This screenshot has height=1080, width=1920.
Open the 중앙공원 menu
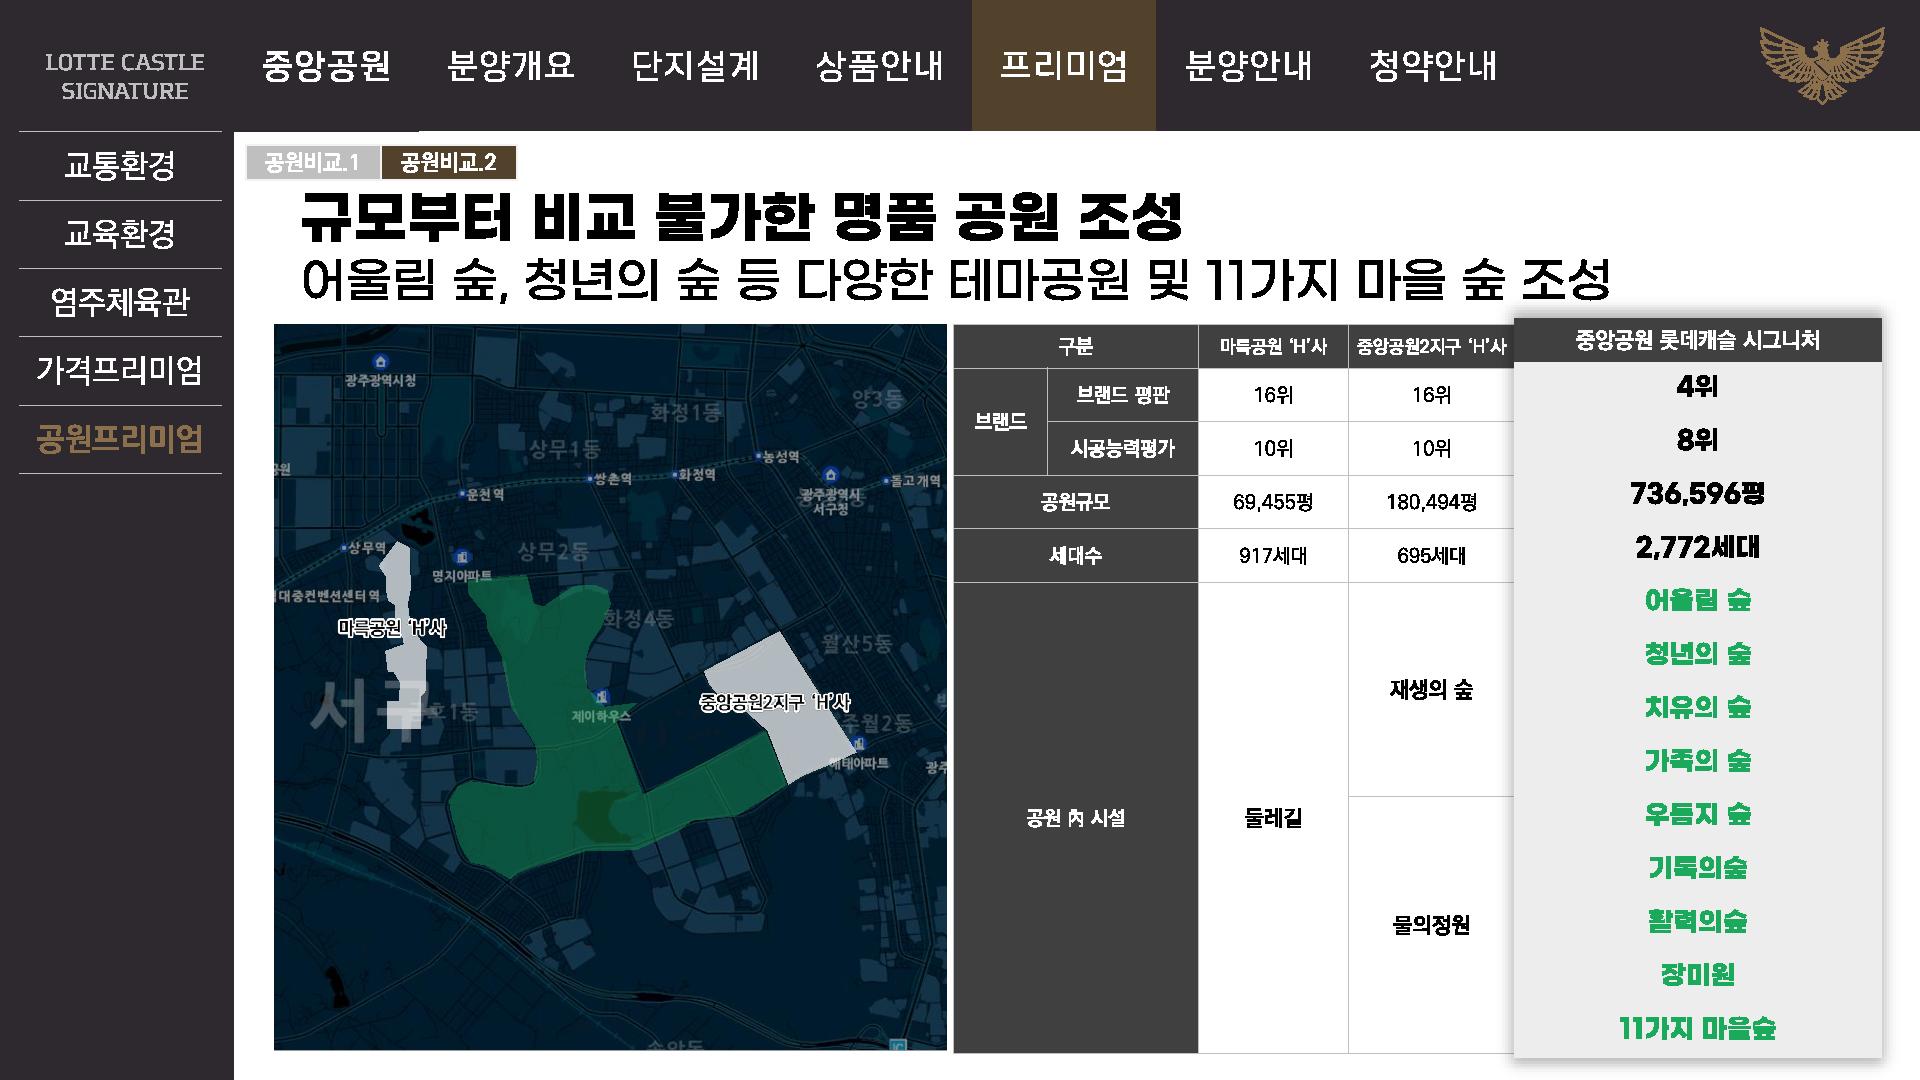point(326,65)
